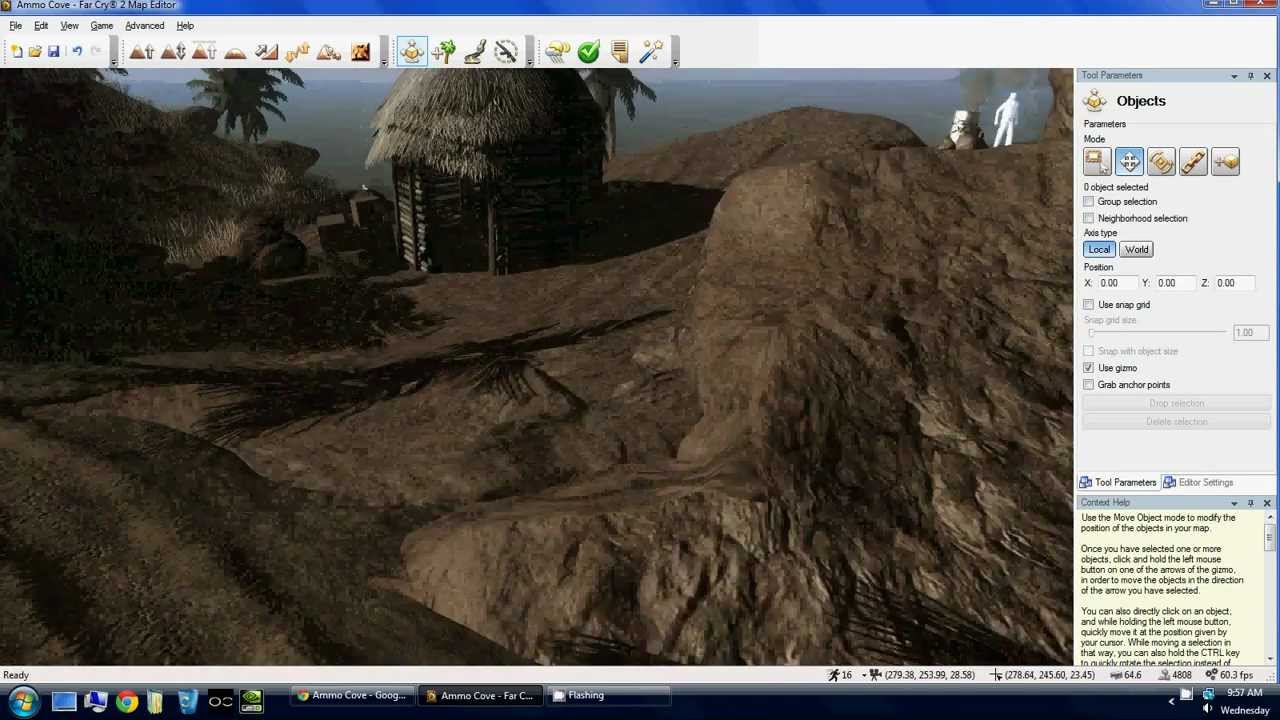Click the Y position input field
The height and width of the screenshot is (720, 1280).
(1175, 283)
